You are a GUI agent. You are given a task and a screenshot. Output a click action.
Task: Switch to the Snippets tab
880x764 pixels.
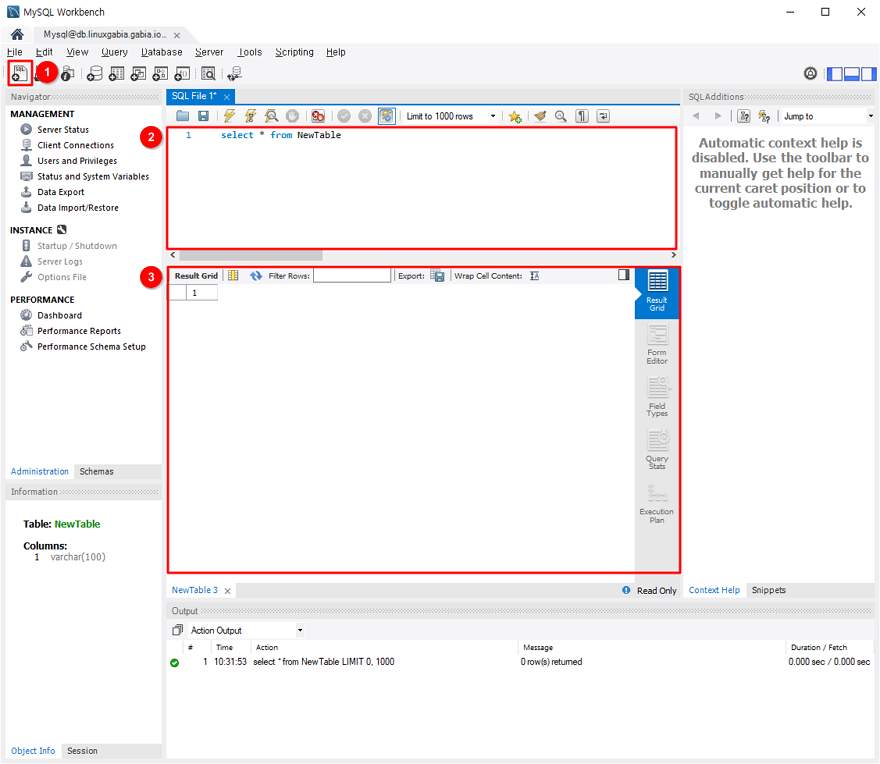tap(768, 590)
